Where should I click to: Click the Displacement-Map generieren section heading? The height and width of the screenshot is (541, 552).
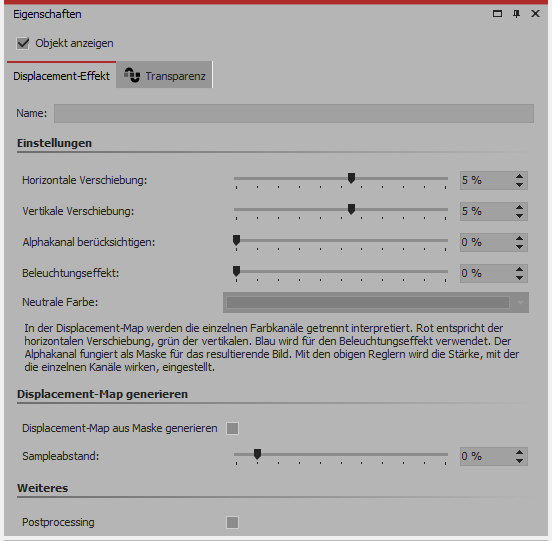click(102, 394)
